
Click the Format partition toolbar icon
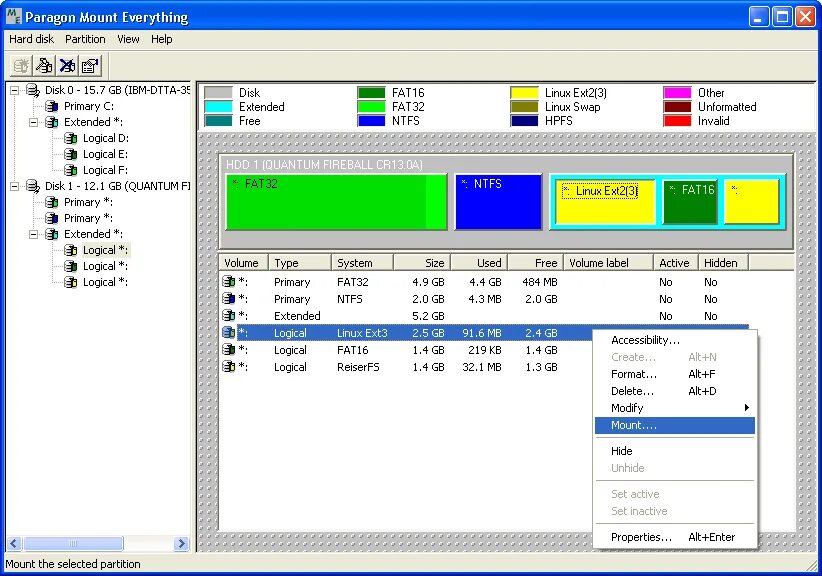click(x=44, y=66)
